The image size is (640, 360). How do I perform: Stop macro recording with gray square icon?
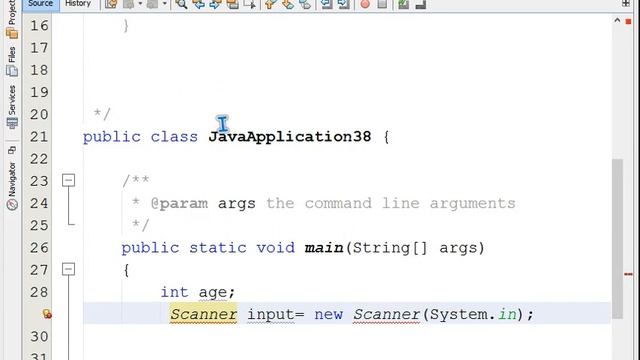pyautogui.click(x=382, y=4)
